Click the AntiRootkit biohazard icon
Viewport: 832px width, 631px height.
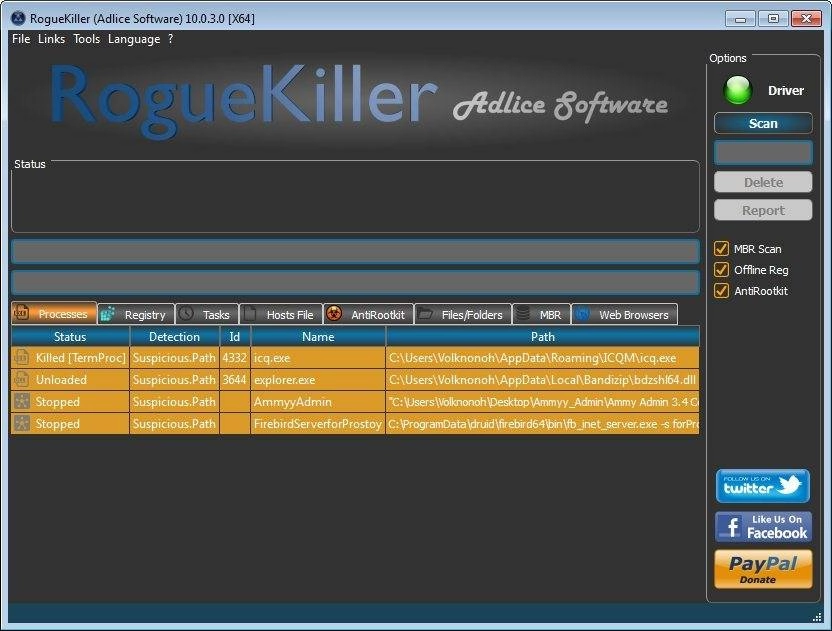334,314
